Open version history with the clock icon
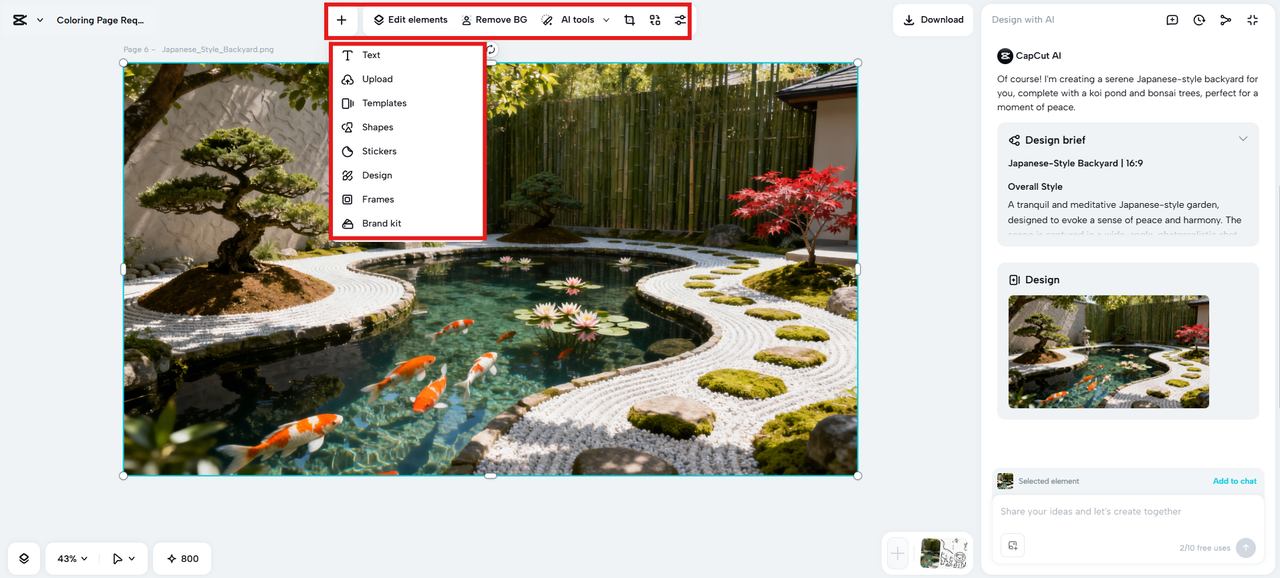The image size is (1280, 578). [1198, 19]
